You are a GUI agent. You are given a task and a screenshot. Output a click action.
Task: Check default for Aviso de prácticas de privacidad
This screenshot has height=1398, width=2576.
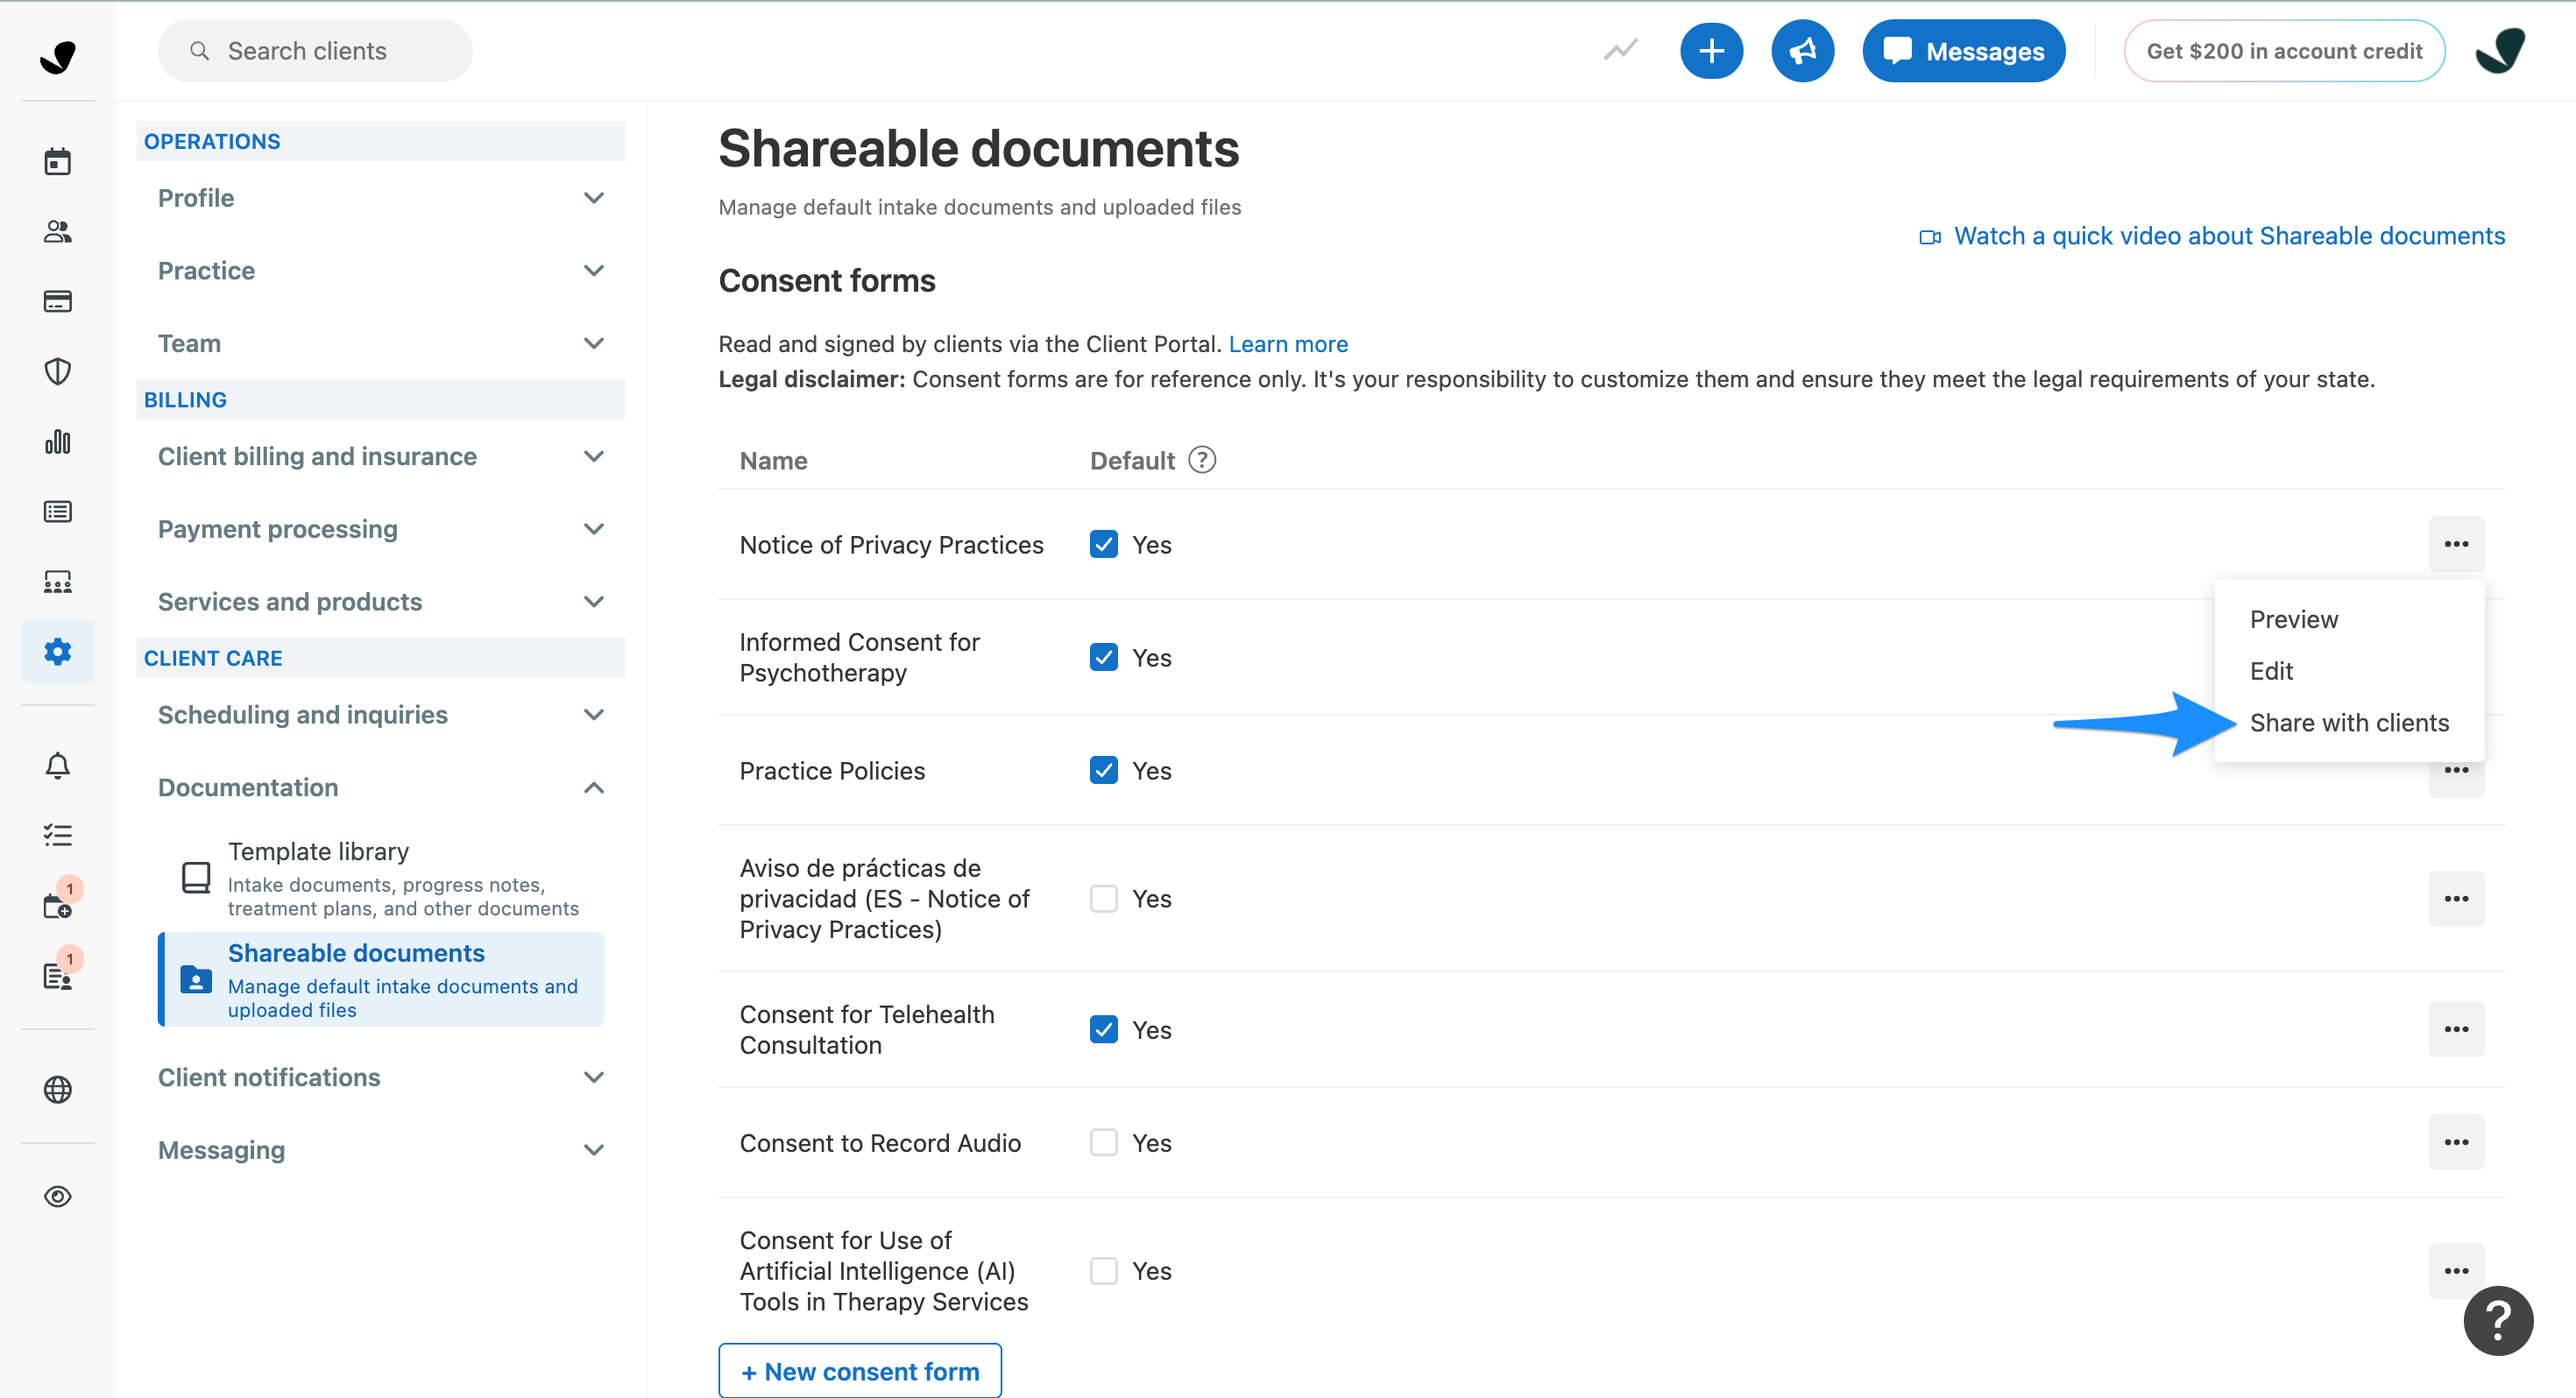click(x=1103, y=898)
